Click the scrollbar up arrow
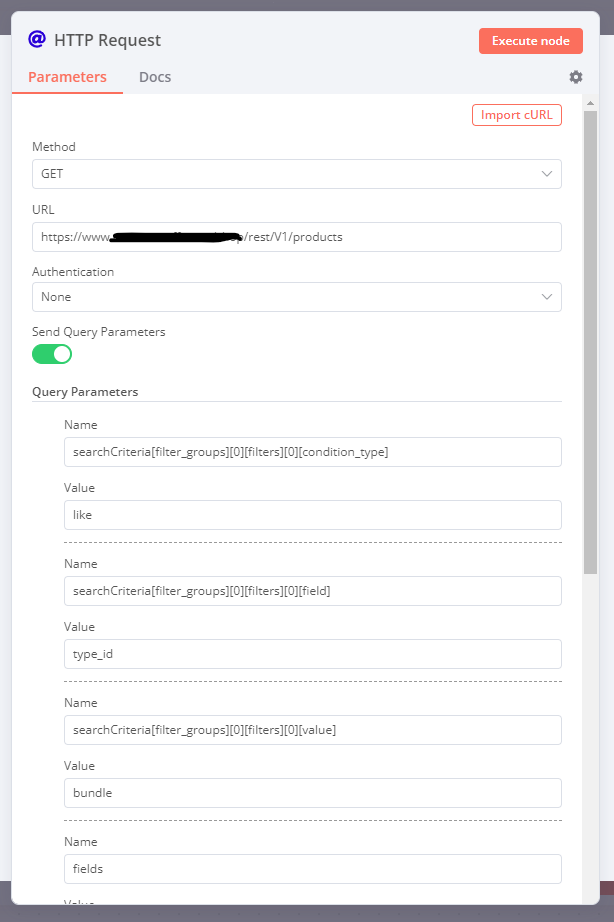Viewport: 614px width, 922px height. (x=591, y=103)
